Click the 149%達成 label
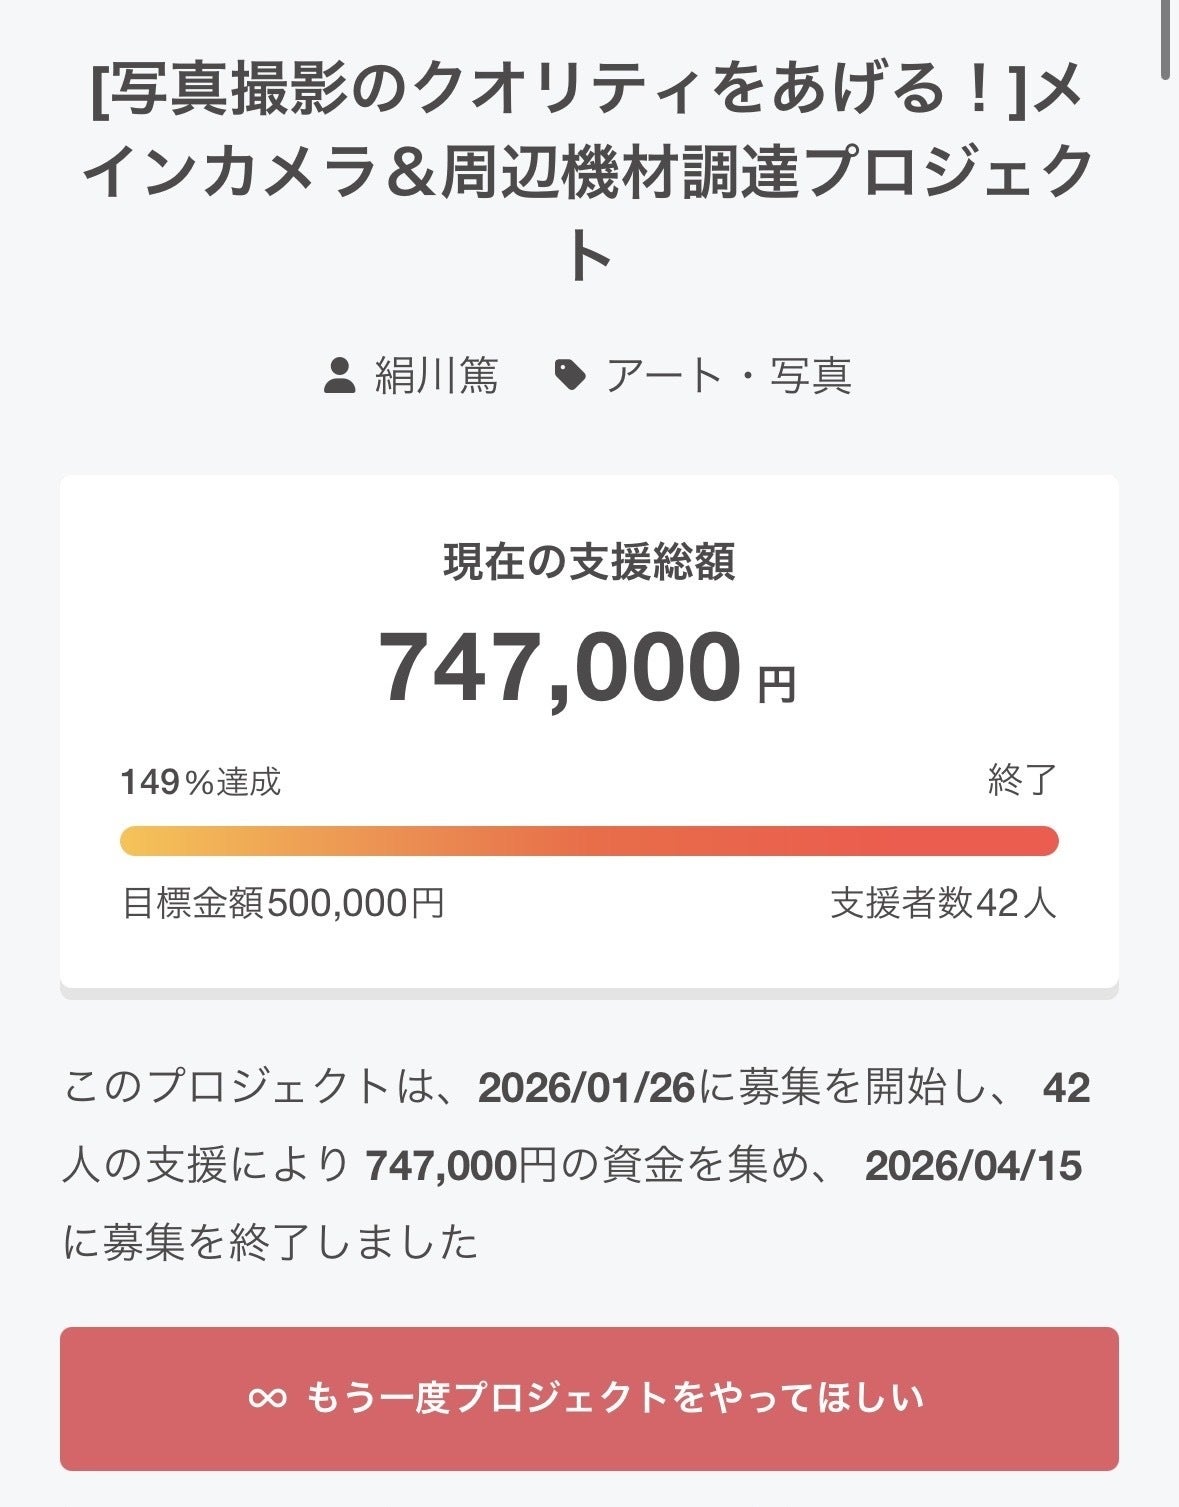1179x1507 pixels. [x=201, y=781]
